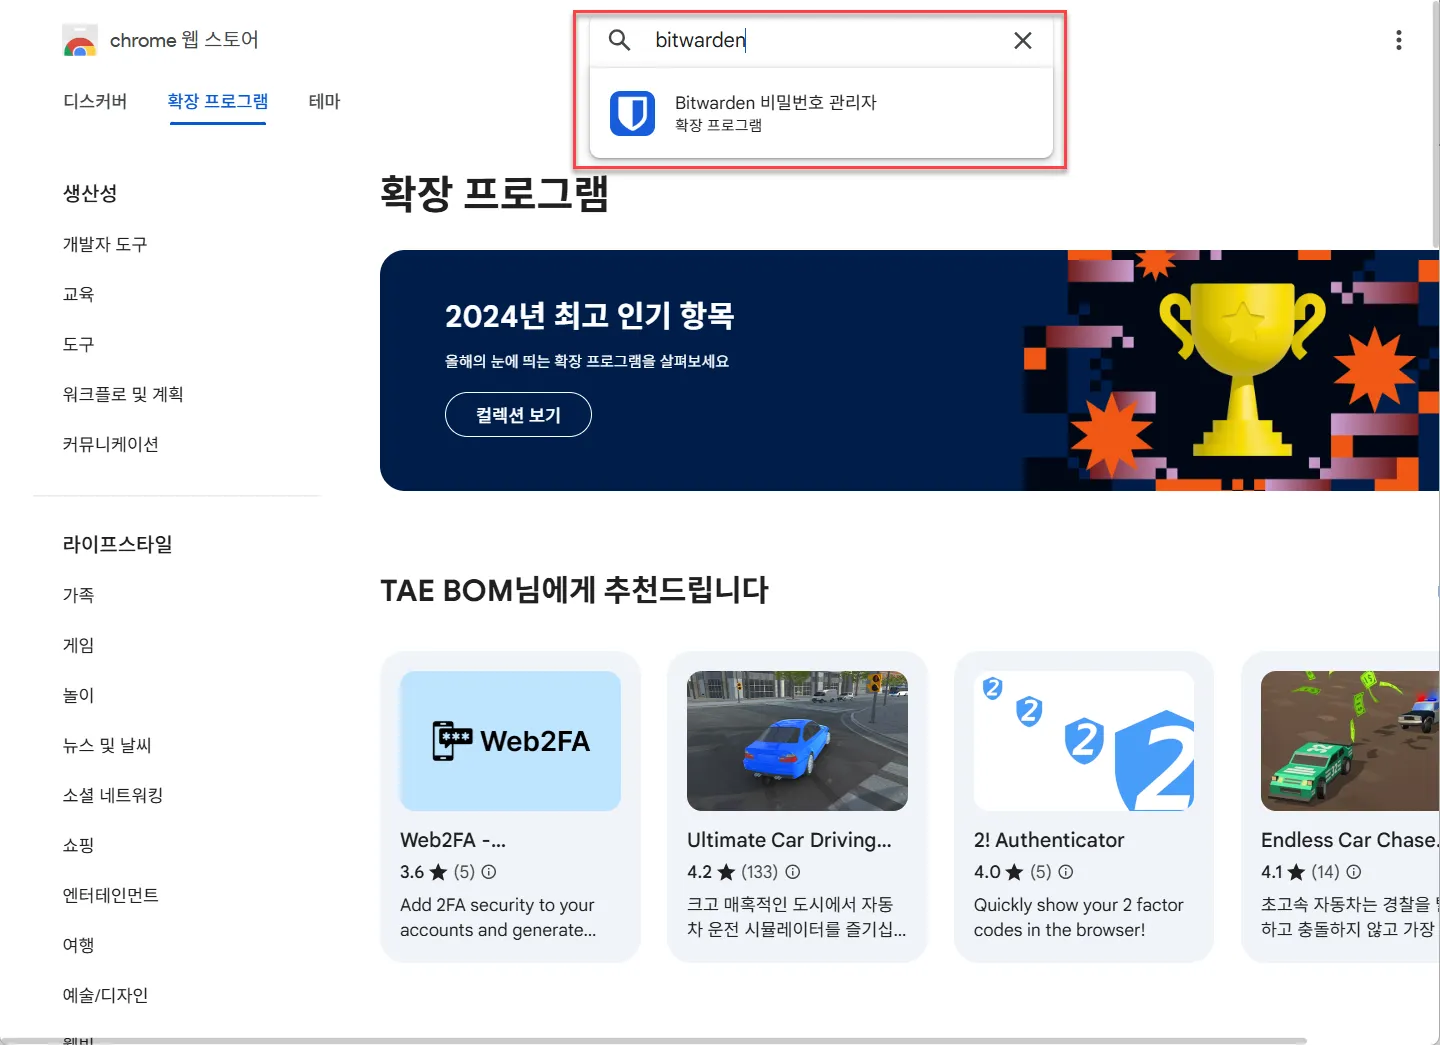This screenshot has width=1440, height=1045.
Task: Click the 2! Authenticator card title
Action: [1049, 840]
